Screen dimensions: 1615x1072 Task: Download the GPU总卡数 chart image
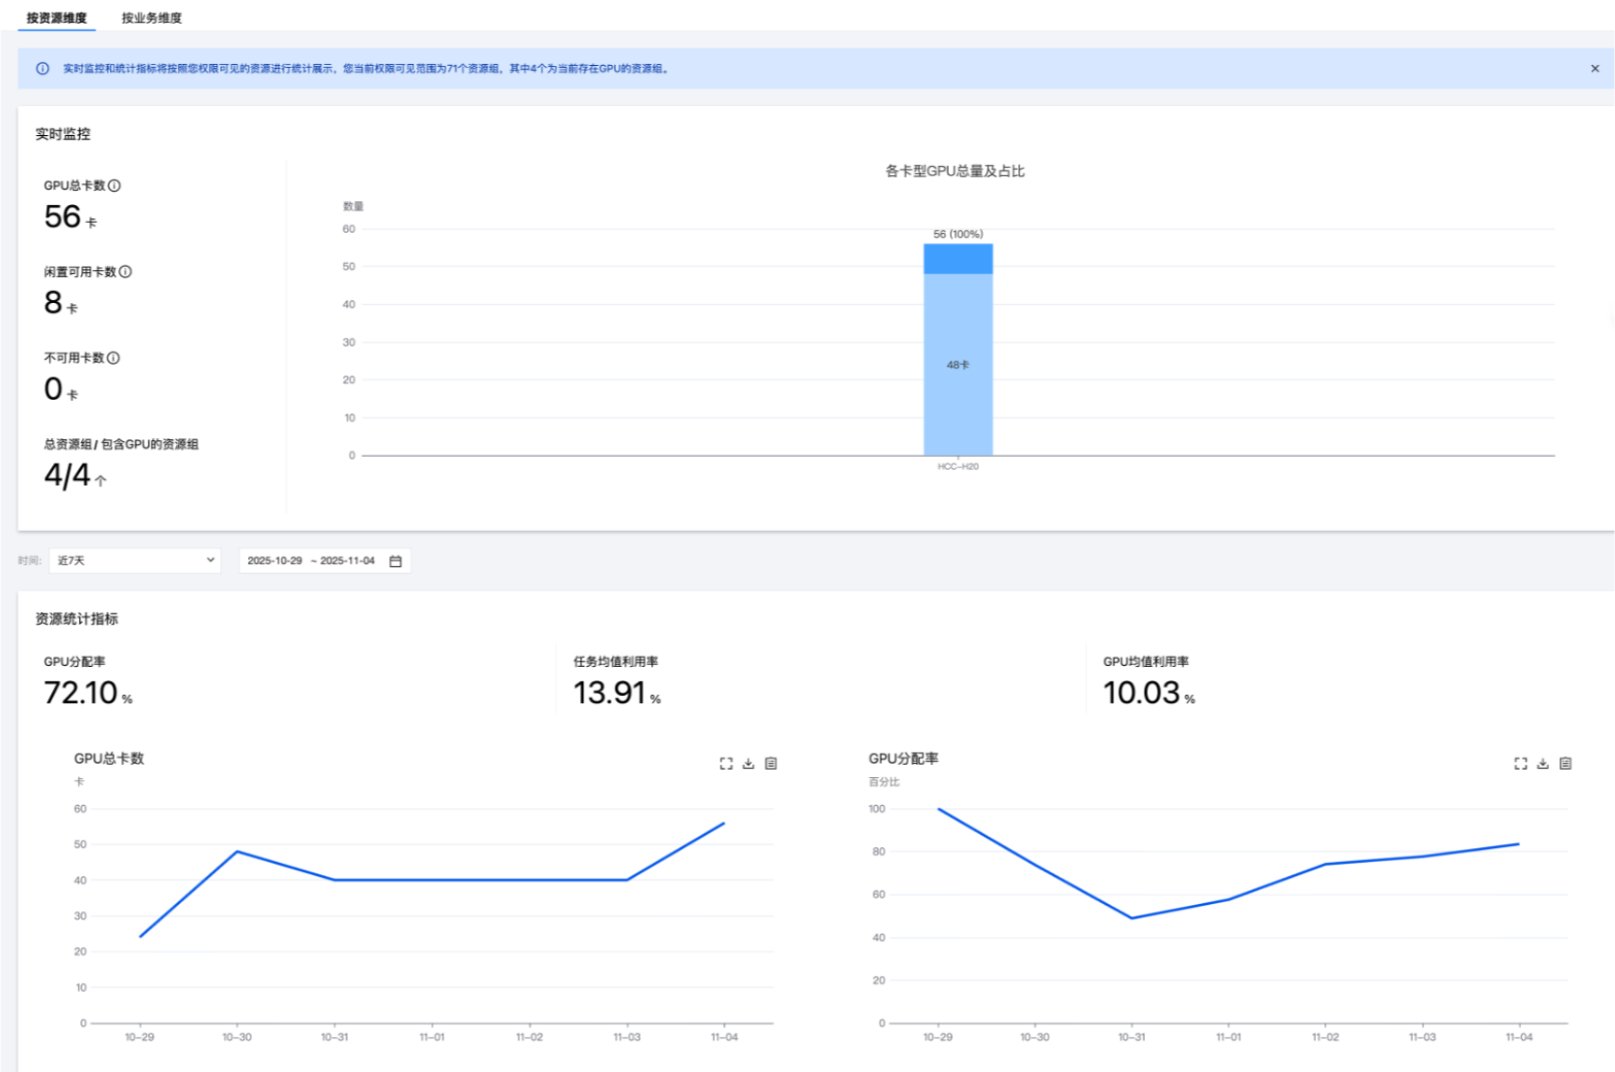(748, 763)
